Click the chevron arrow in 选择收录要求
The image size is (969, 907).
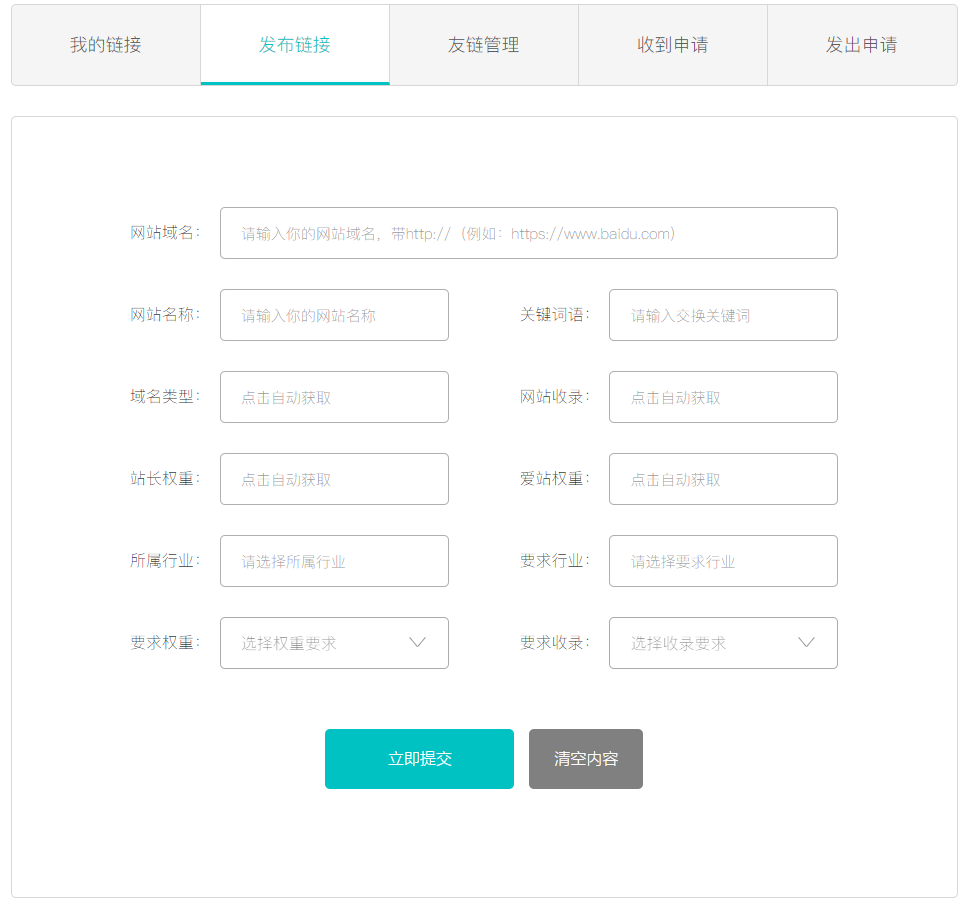coord(806,643)
